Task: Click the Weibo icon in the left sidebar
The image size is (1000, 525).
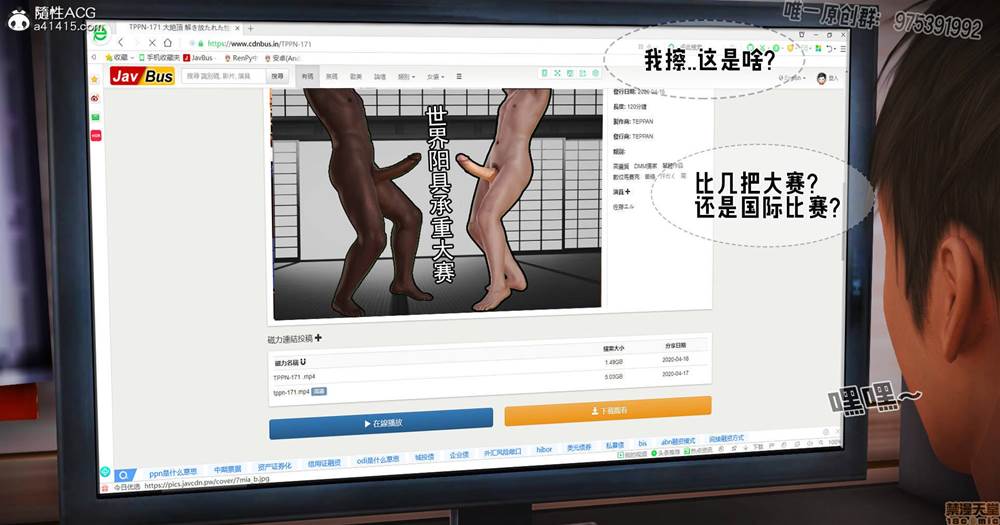Action: coord(95,98)
